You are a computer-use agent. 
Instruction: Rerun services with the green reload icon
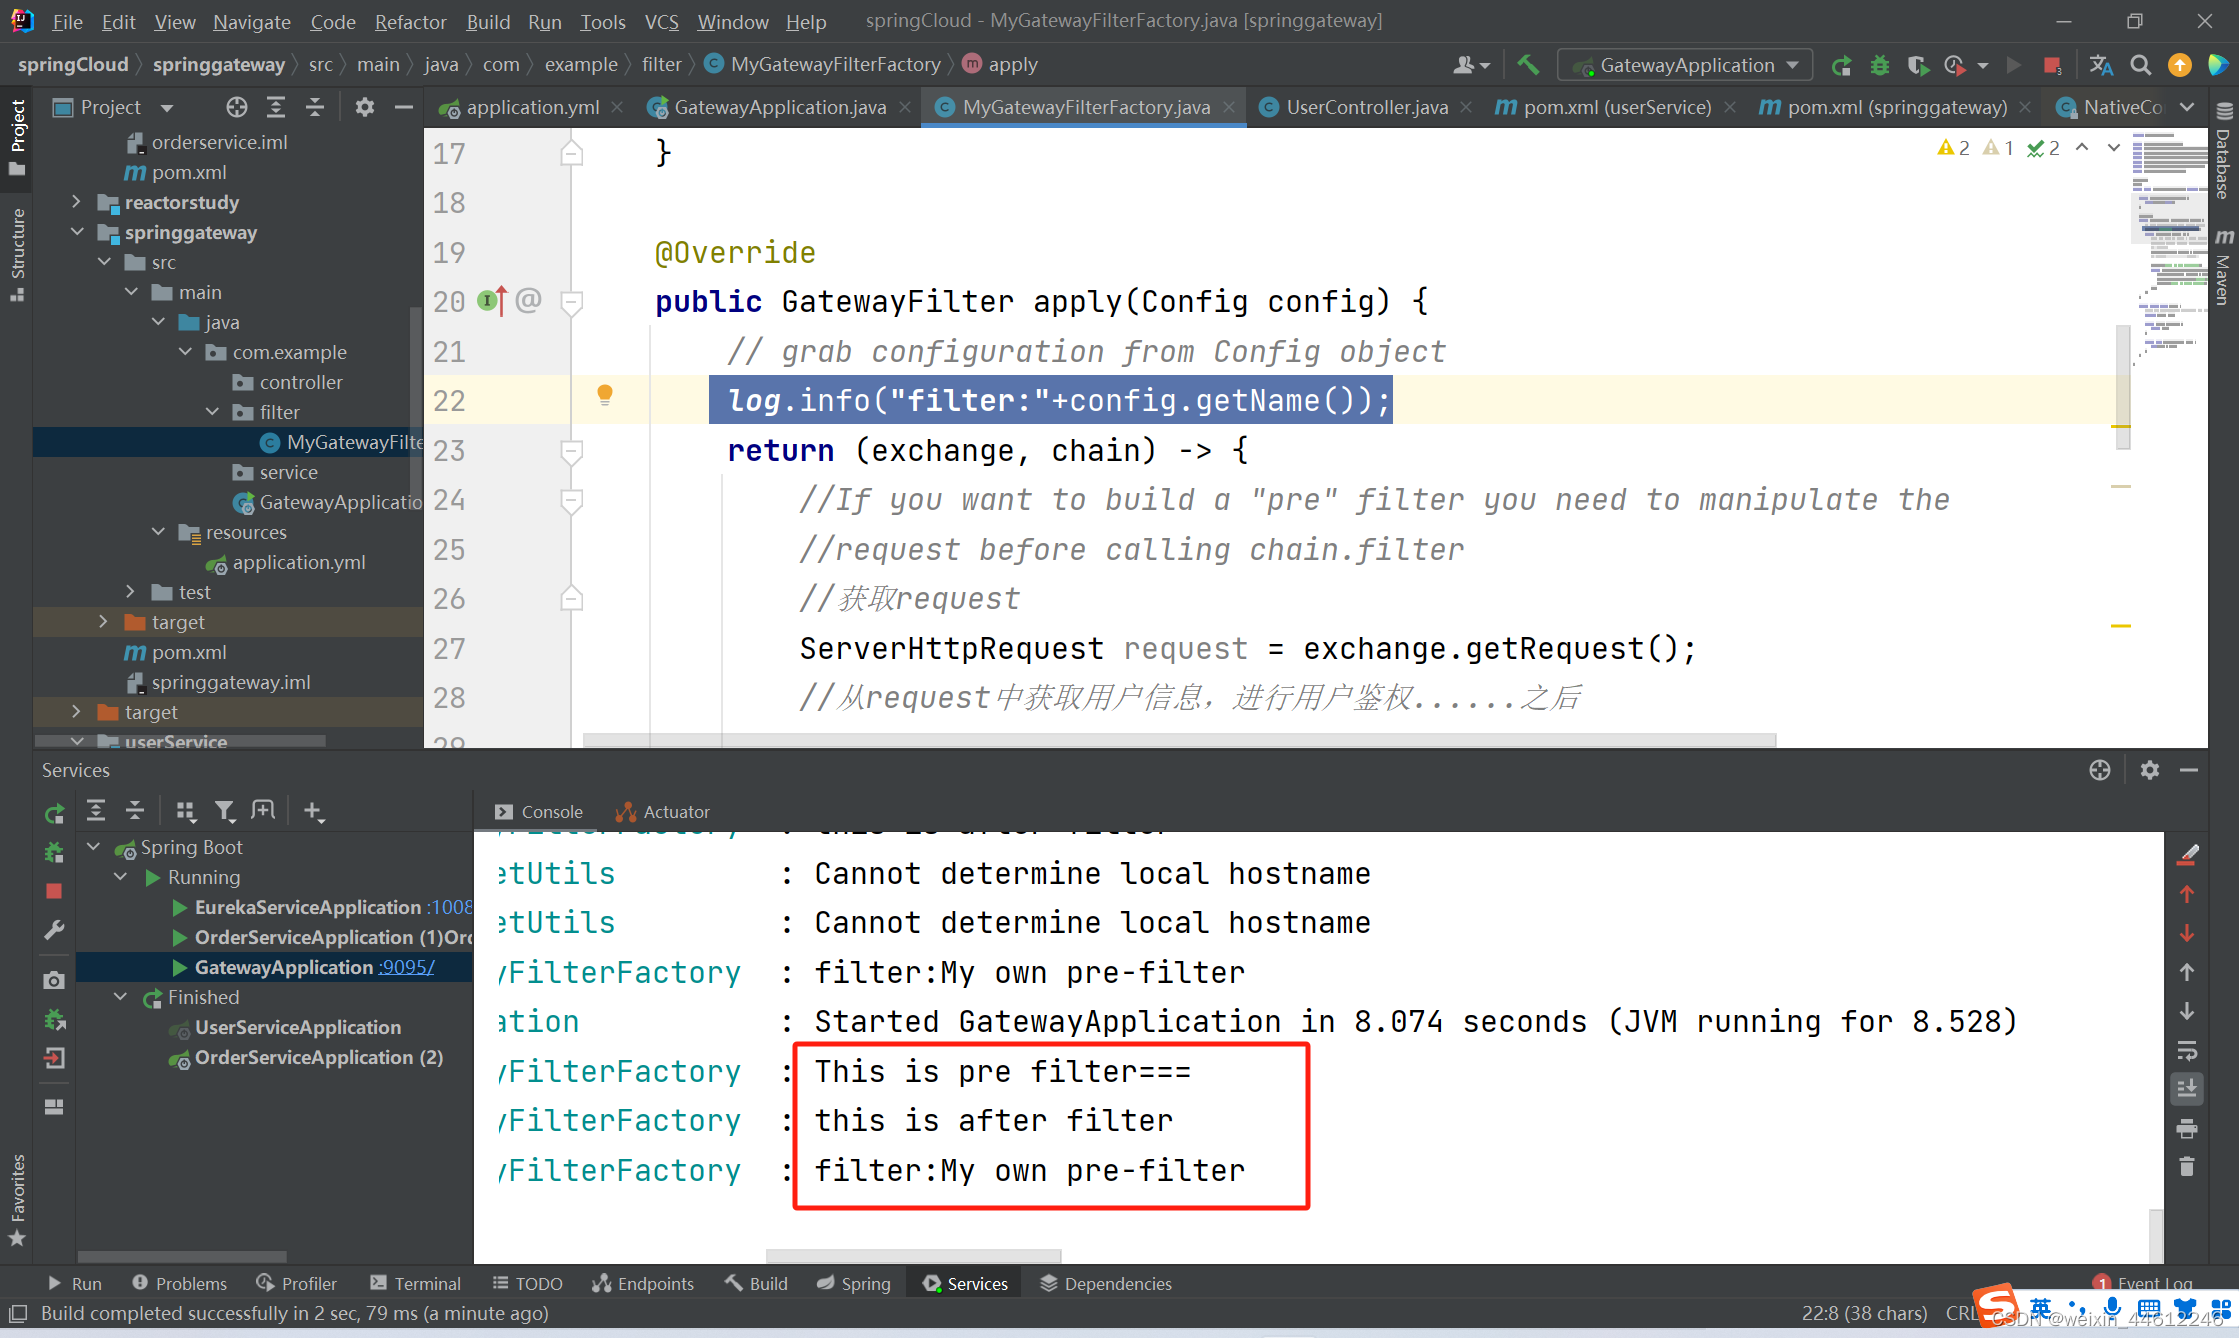54,813
